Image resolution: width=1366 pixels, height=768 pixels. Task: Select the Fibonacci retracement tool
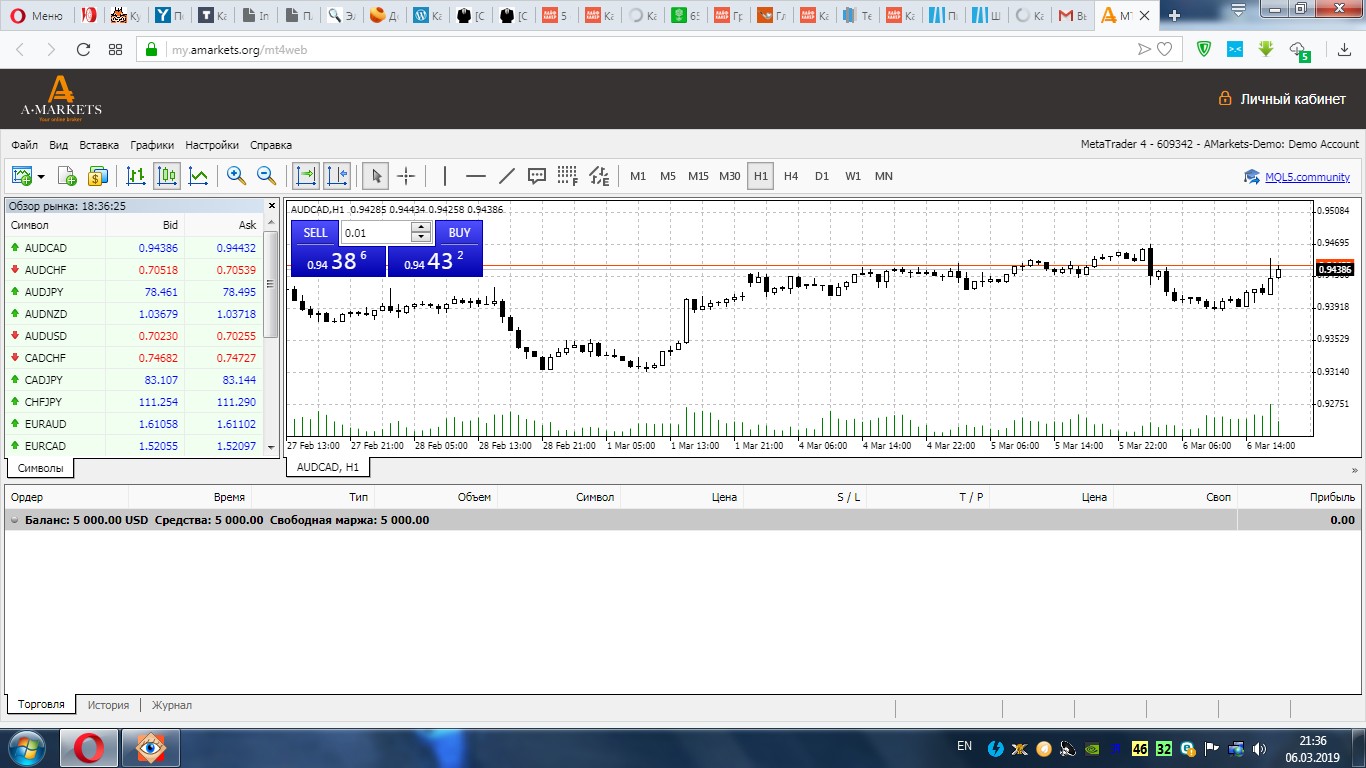[x=568, y=176]
